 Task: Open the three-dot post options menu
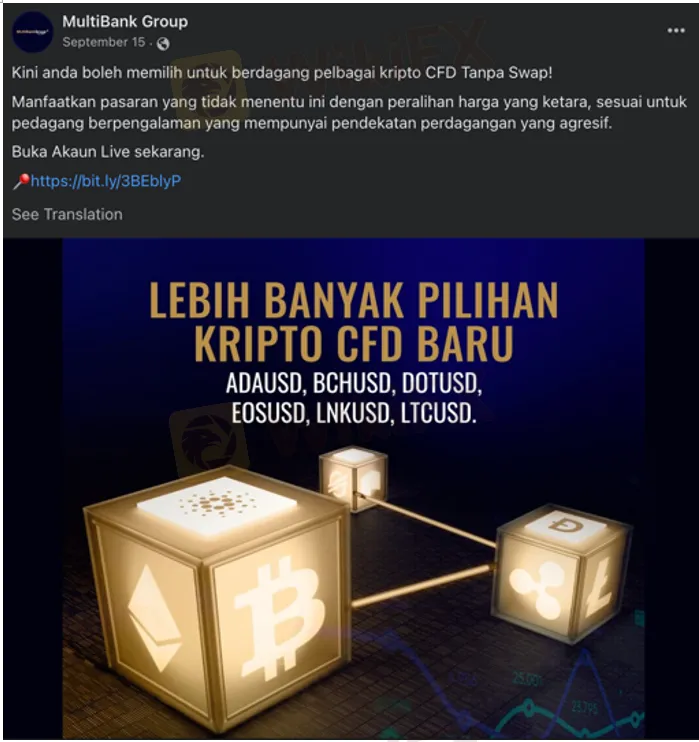[x=676, y=31]
